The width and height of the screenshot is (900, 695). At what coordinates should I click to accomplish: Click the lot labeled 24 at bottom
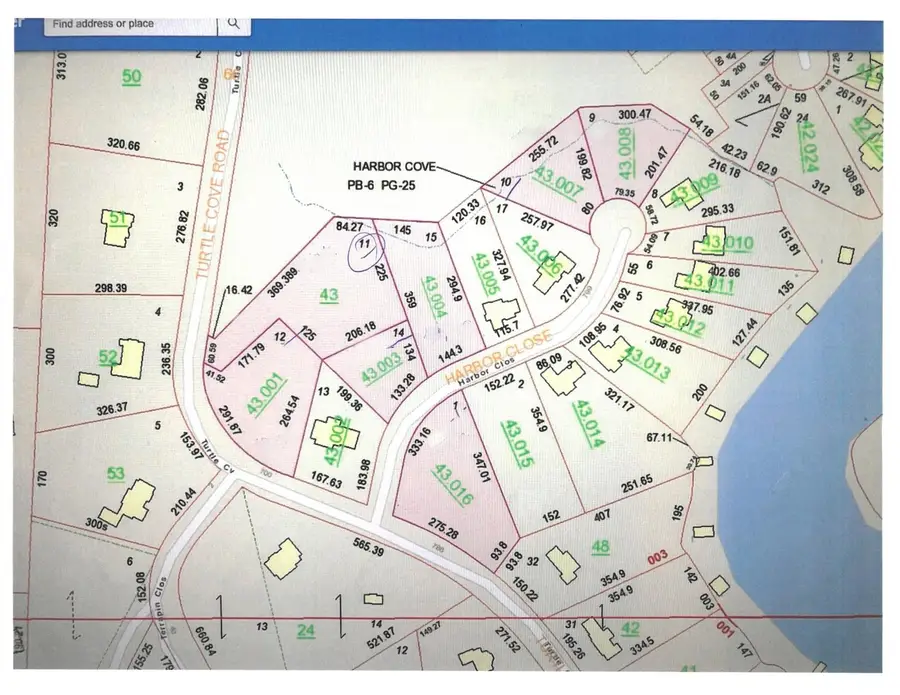tap(305, 630)
